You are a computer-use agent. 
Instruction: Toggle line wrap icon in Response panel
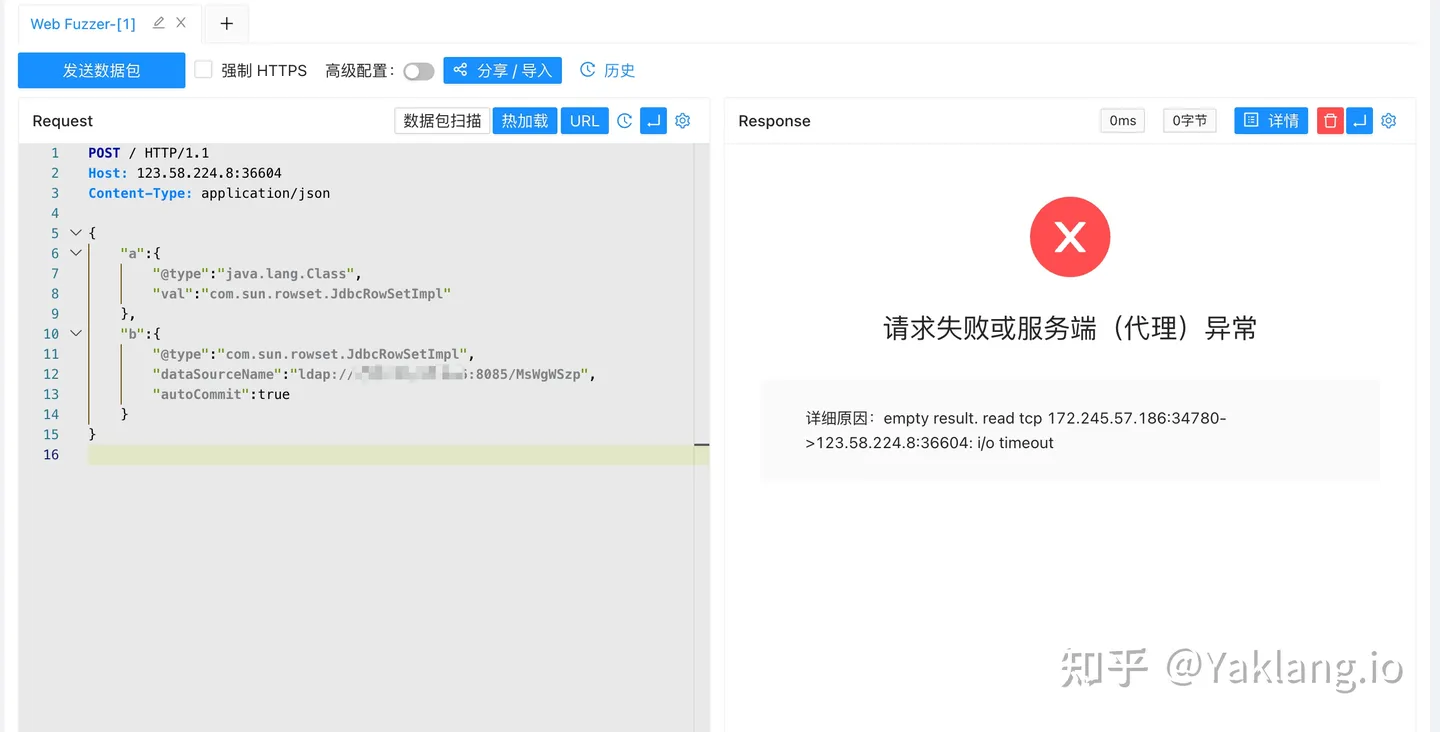point(1359,121)
